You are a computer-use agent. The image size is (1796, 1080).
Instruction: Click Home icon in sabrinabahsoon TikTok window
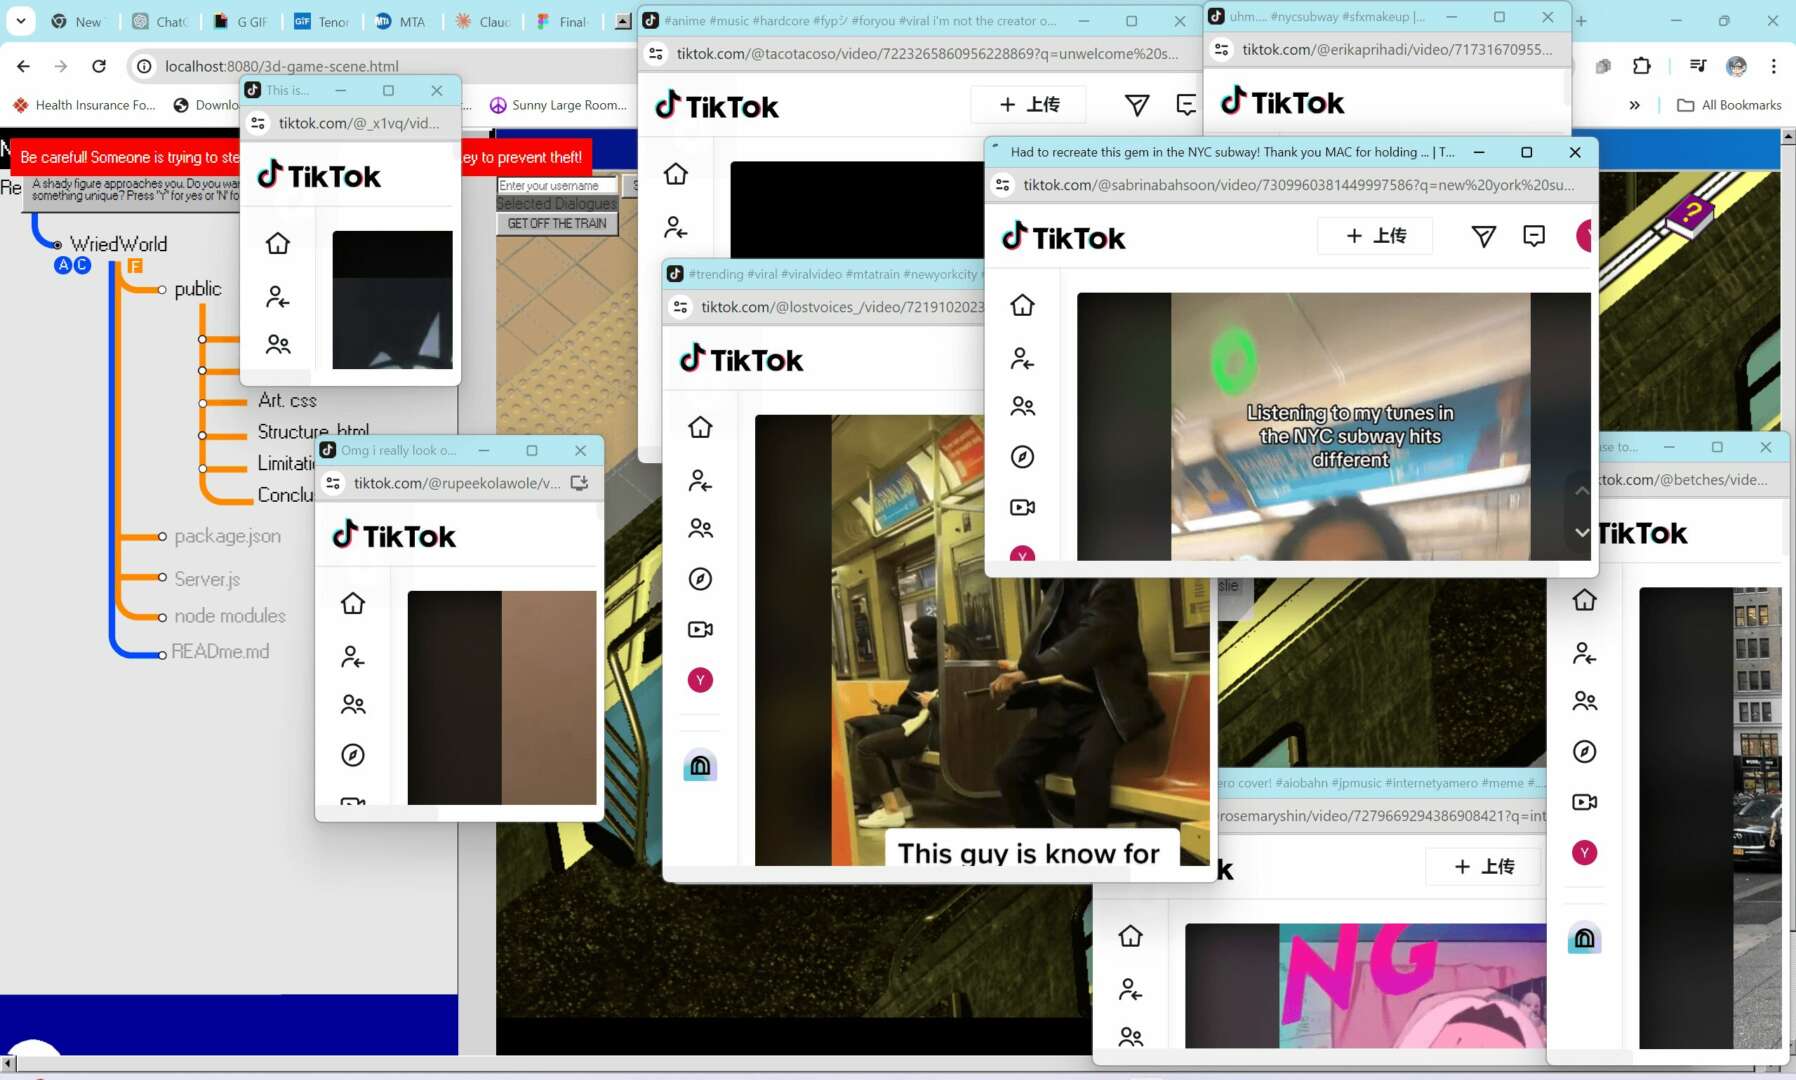coord(1022,305)
